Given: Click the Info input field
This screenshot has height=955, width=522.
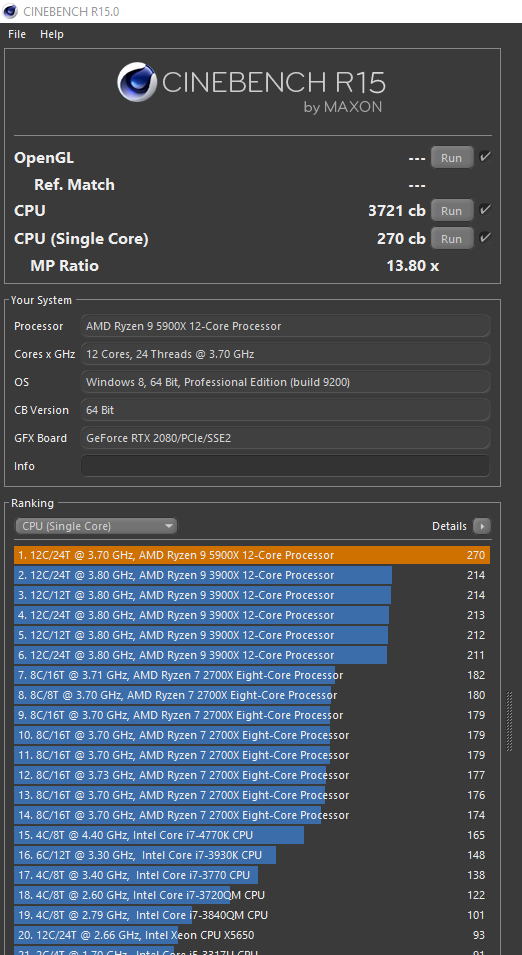Looking at the screenshot, I should point(285,466).
